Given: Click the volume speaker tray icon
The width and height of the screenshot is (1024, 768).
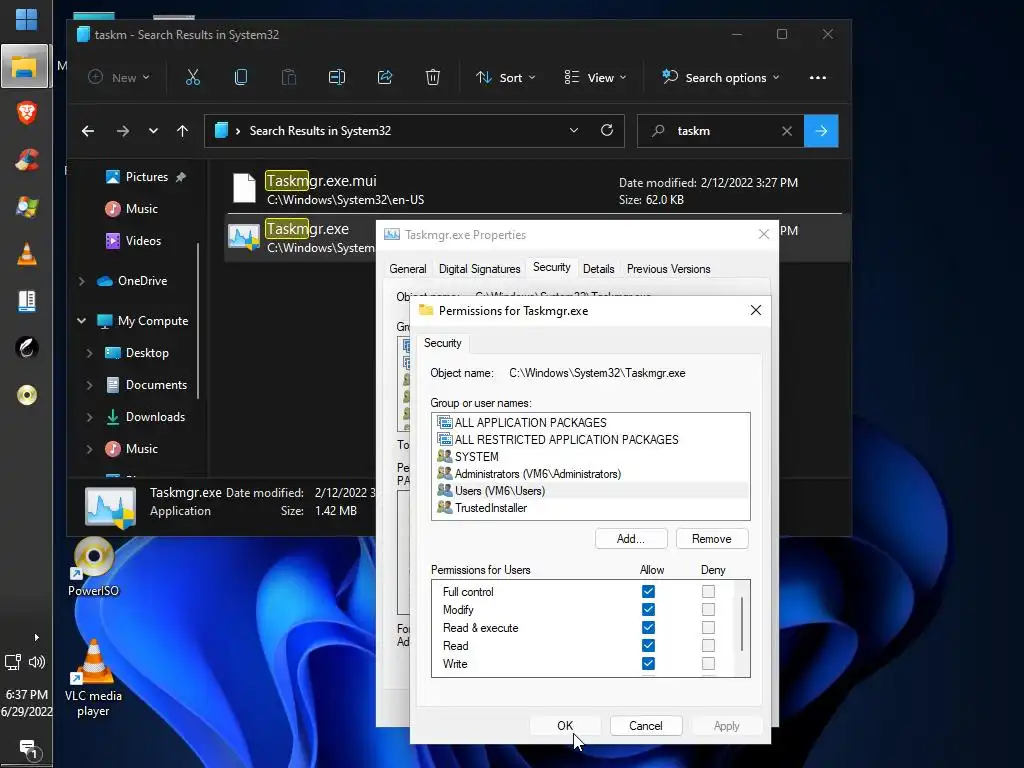Looking at the screenshot, I should click(37, 662).
